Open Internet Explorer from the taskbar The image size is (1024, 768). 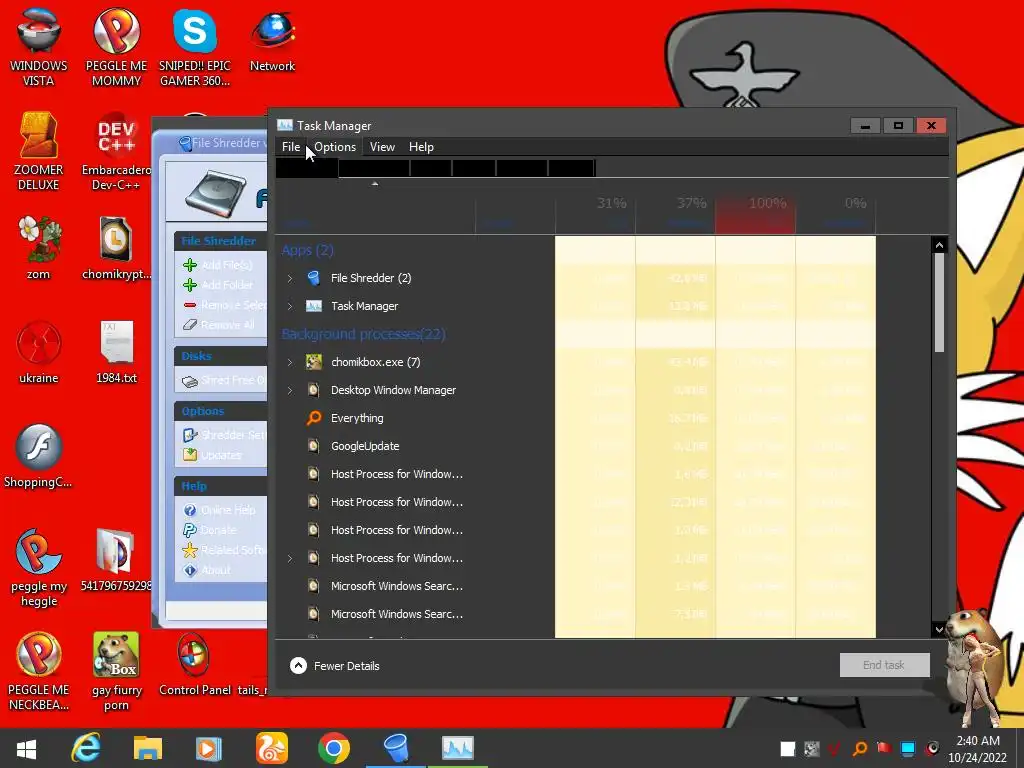pos(86,748)
